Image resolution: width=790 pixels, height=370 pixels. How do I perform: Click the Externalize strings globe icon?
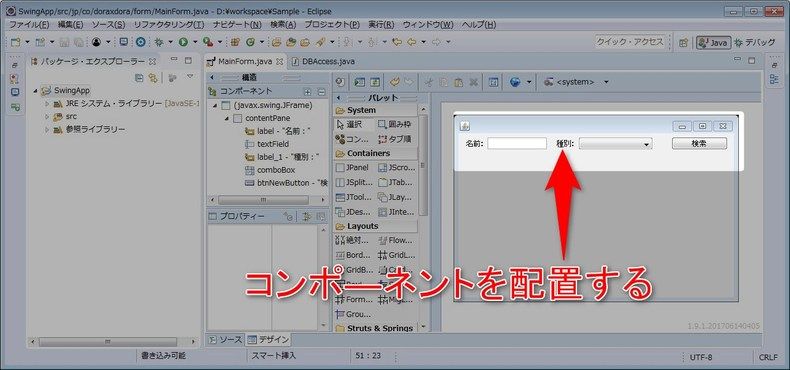tap(515, 82)
